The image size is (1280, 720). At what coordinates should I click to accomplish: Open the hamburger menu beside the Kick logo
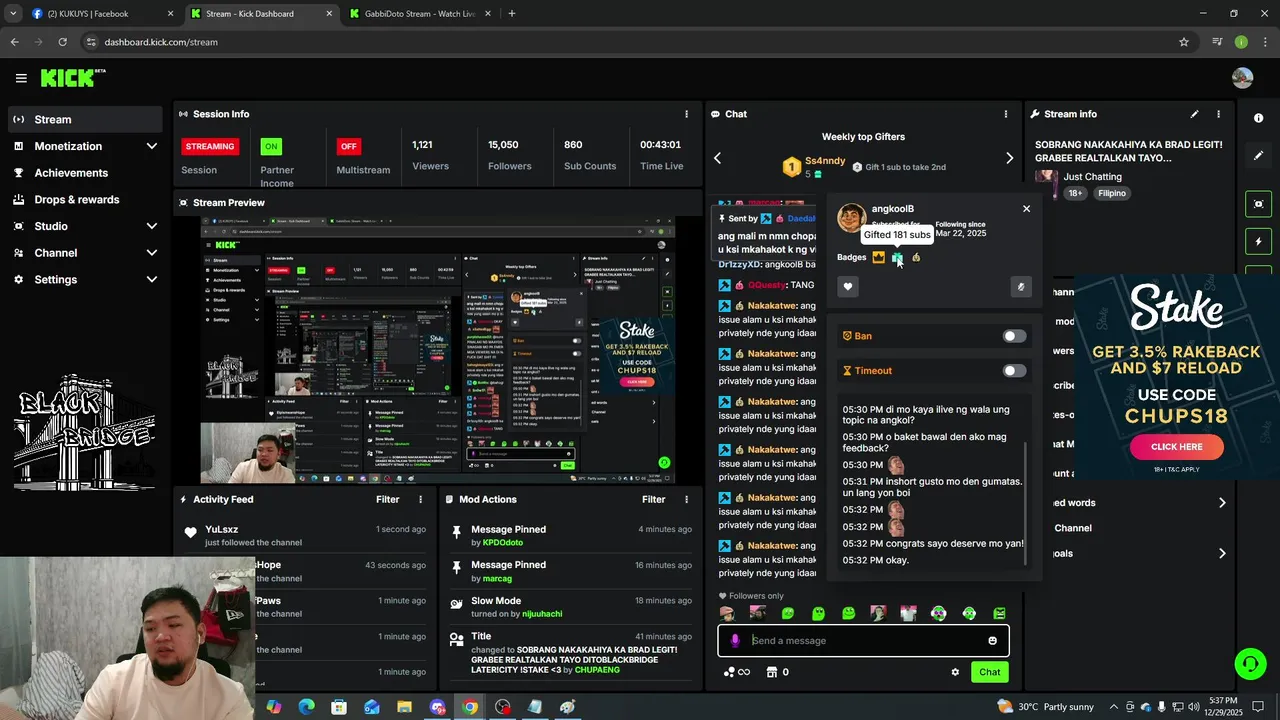pos(21,78)
